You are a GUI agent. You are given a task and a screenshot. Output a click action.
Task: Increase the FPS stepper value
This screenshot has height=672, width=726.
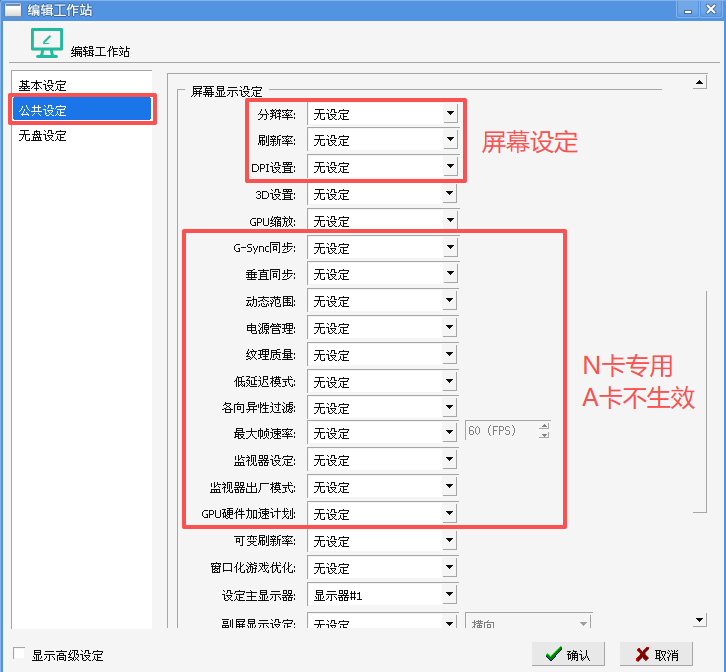[x=544, y=426]
